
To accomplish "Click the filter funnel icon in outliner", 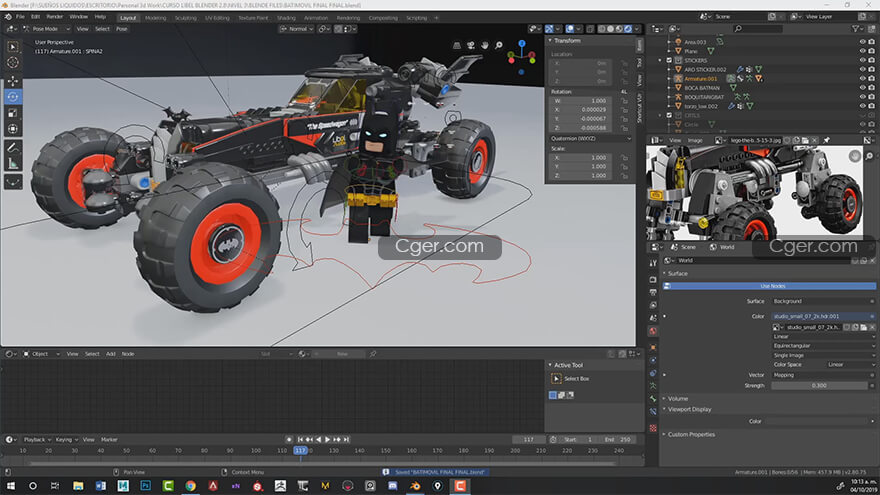I will pos(856,29).
